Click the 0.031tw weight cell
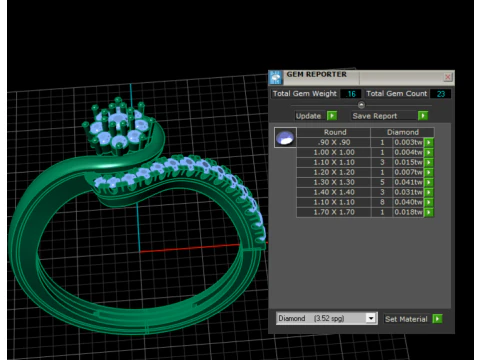This screenshot has height=360, width=480. pyautogui.click(x=408, y=192)
